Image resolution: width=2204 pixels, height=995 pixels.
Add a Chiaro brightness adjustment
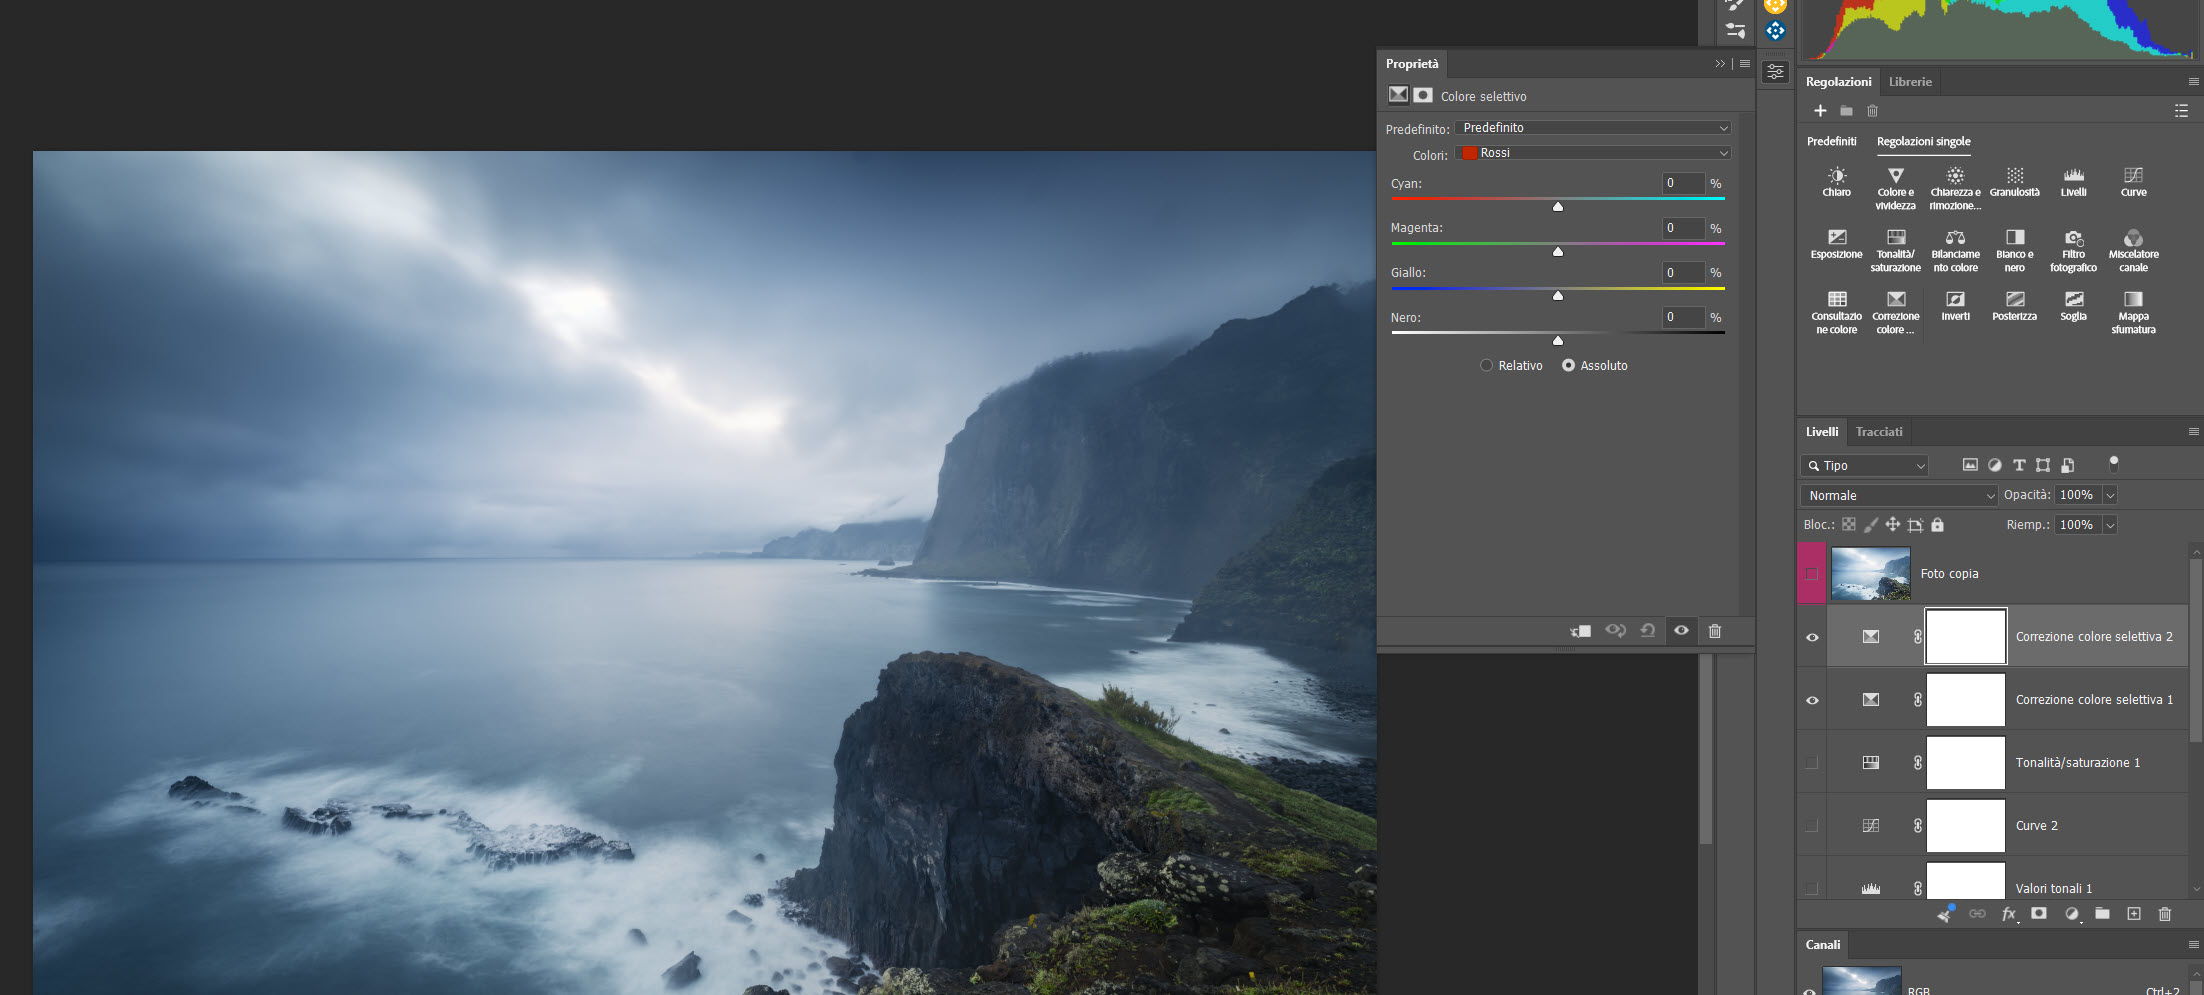1836,182
